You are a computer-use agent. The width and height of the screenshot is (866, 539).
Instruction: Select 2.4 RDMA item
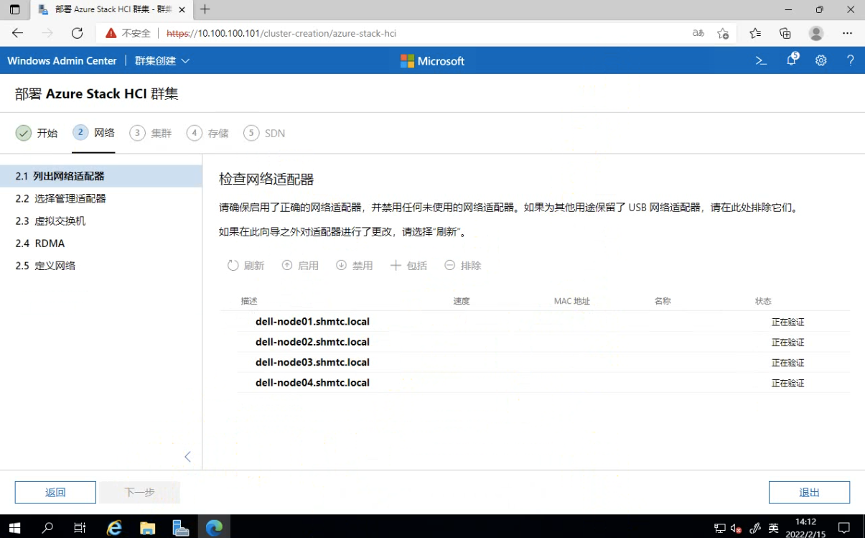101,244
